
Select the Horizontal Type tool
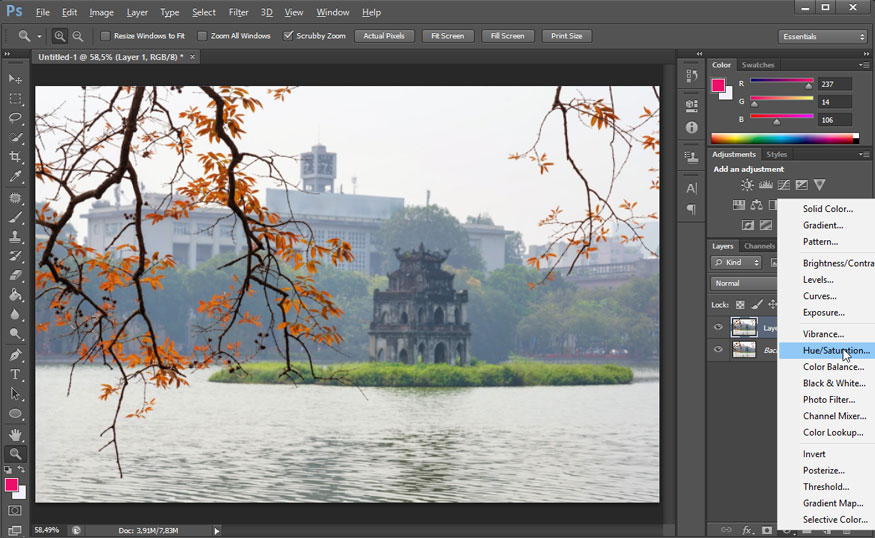click(15, 374)
